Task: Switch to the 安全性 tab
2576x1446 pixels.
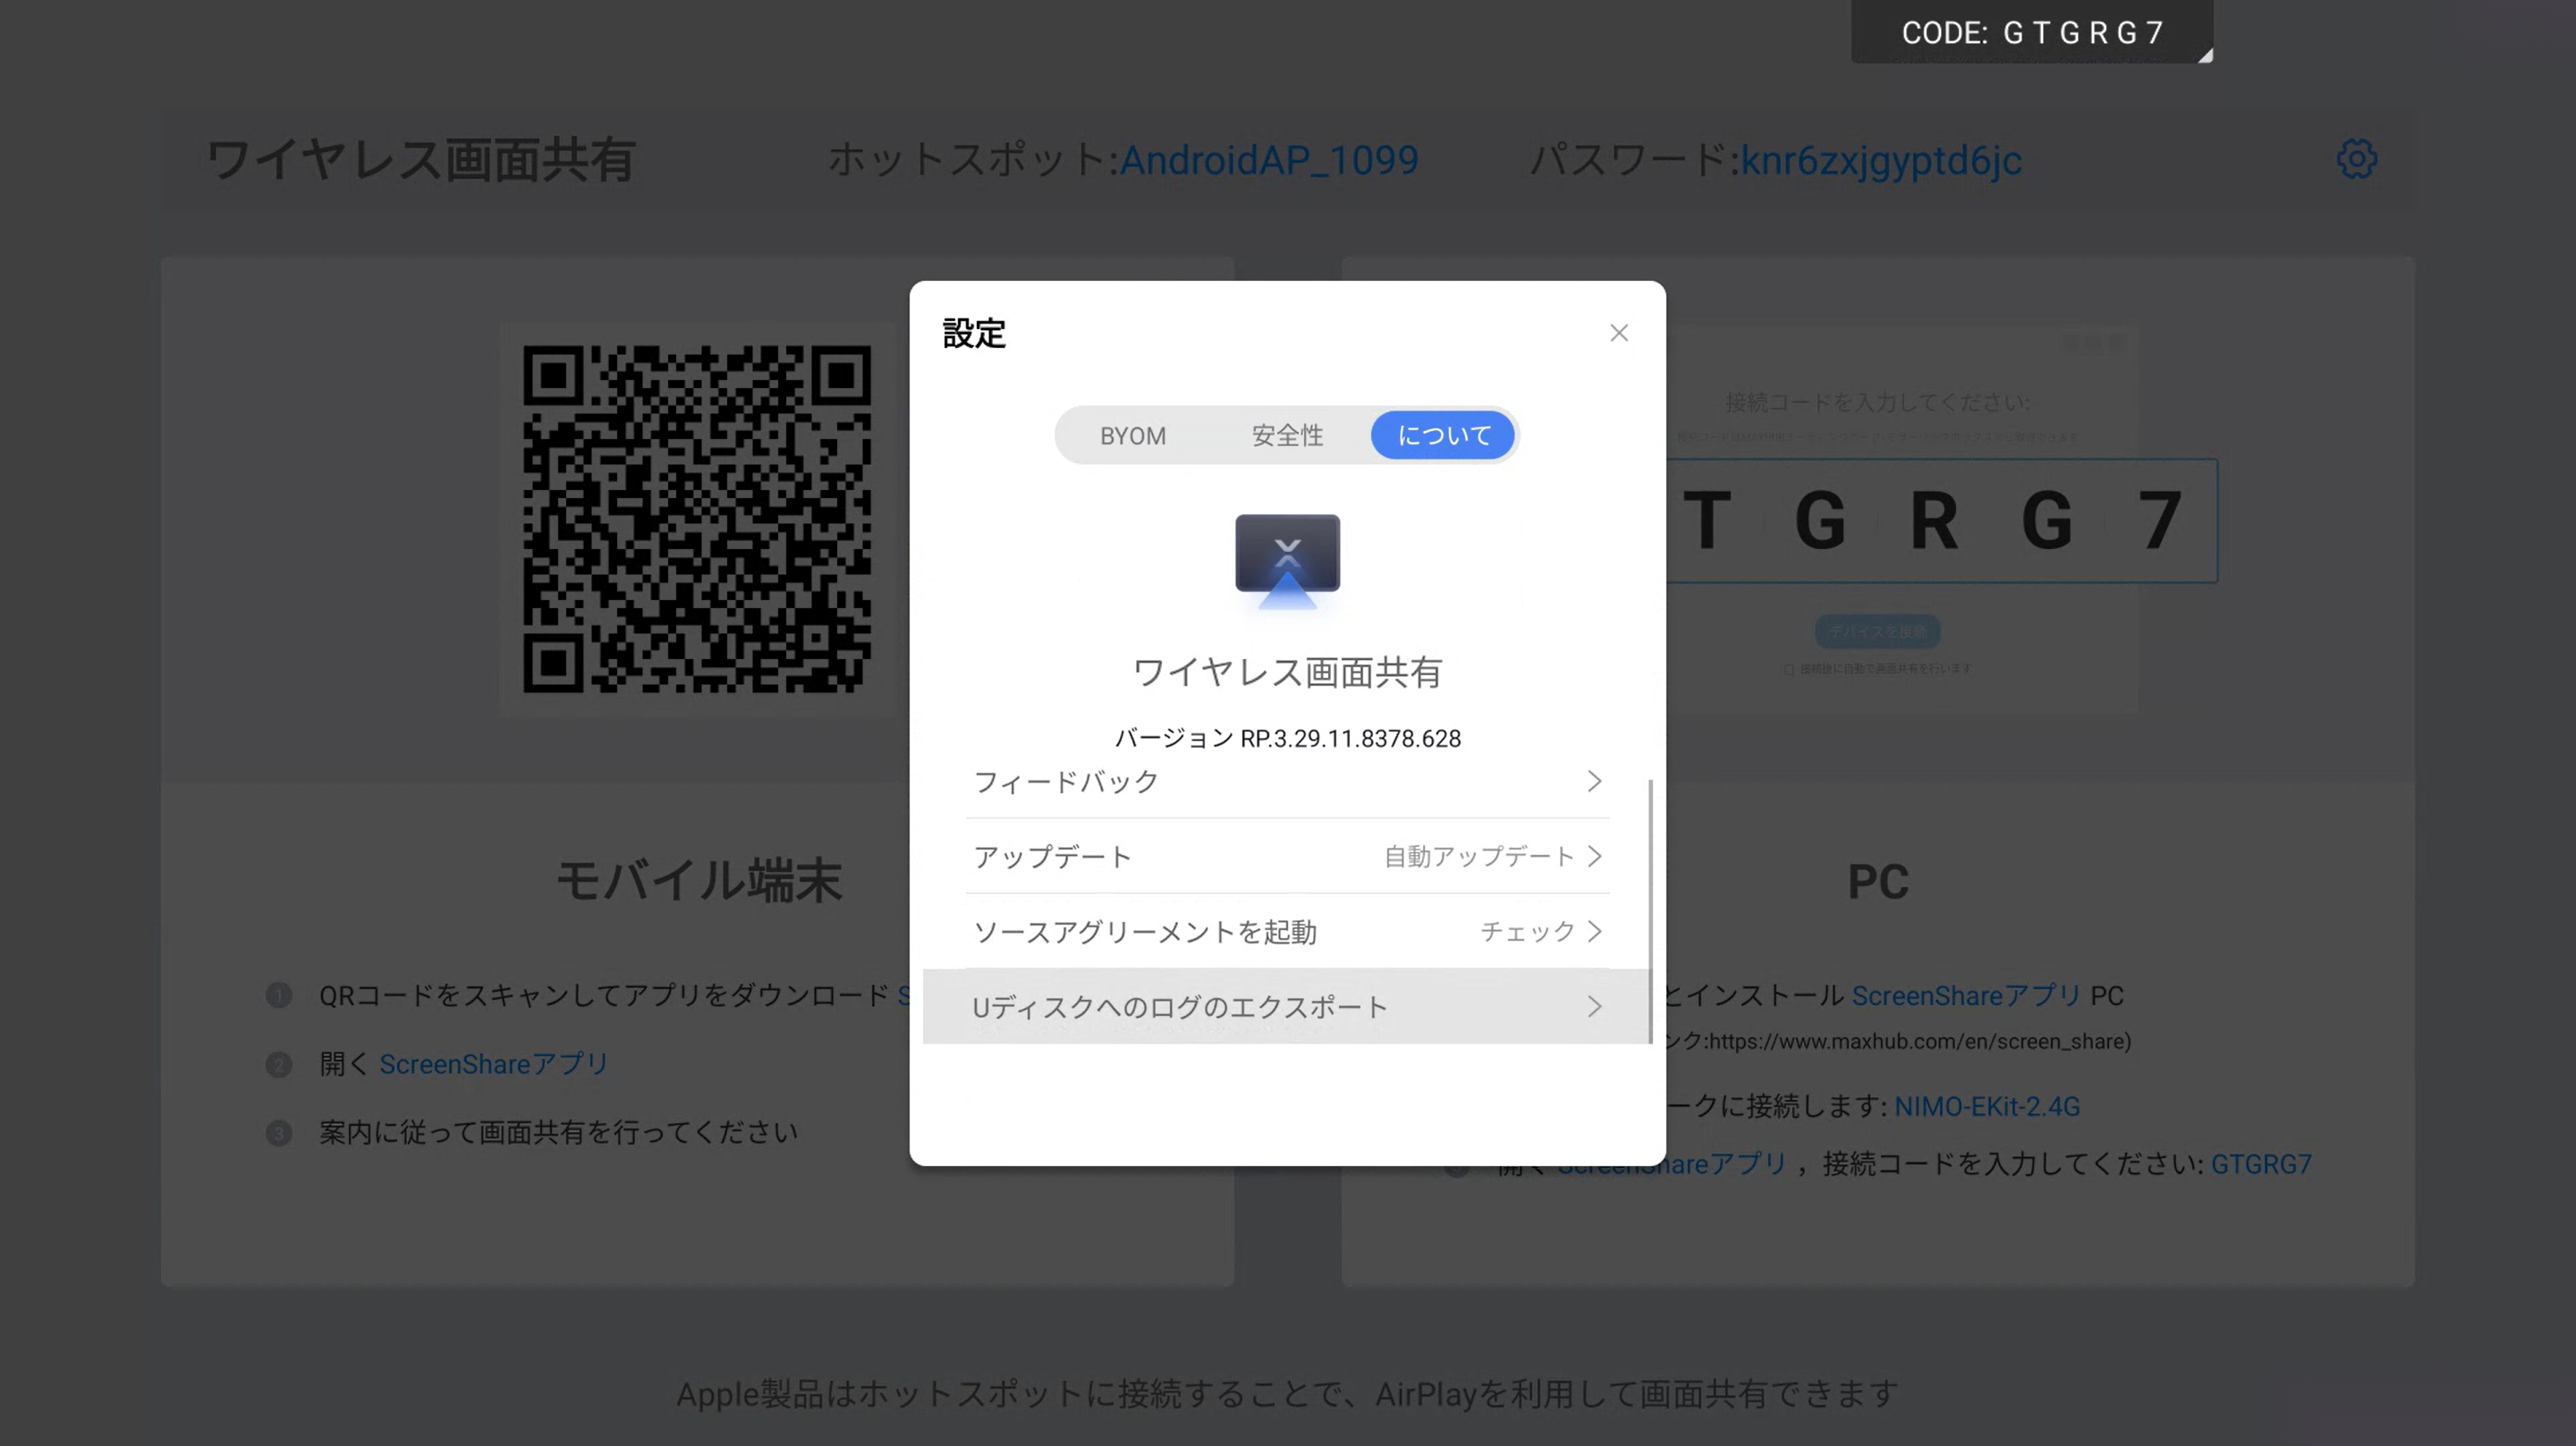Action: [x=1287, y=436]
